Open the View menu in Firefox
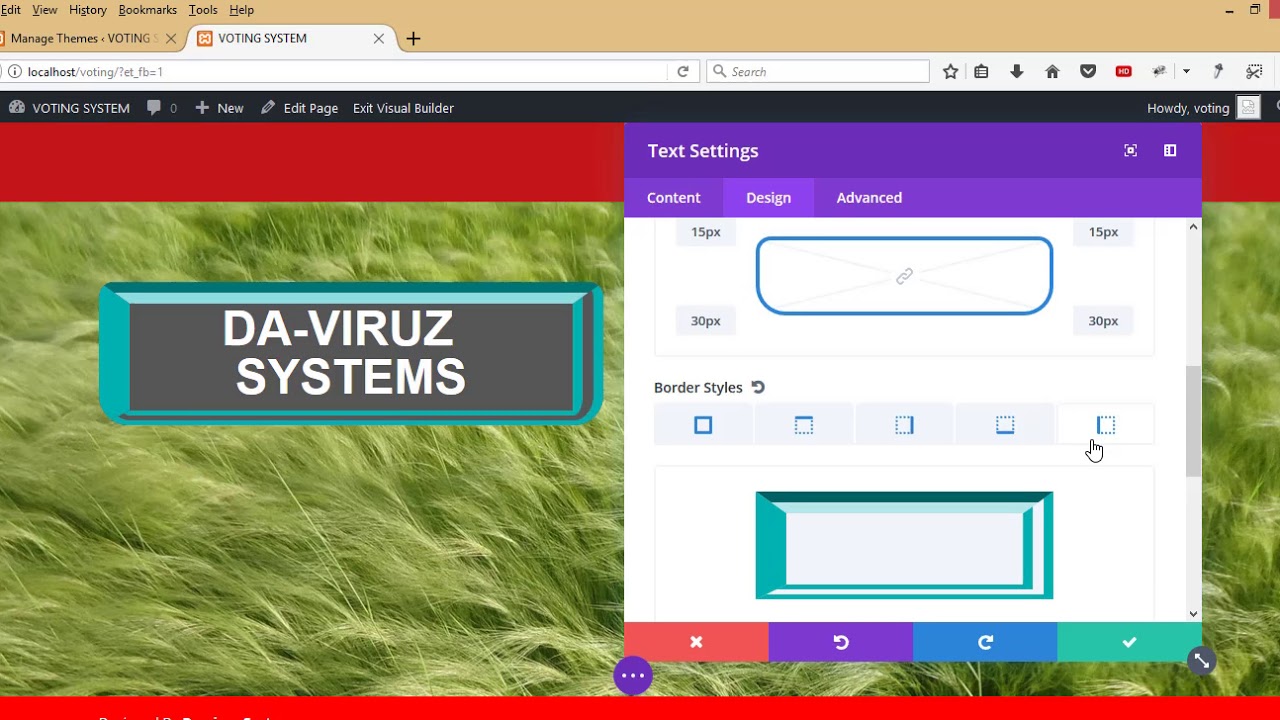This screenshot has height=720, width=1280. point(45,10)
